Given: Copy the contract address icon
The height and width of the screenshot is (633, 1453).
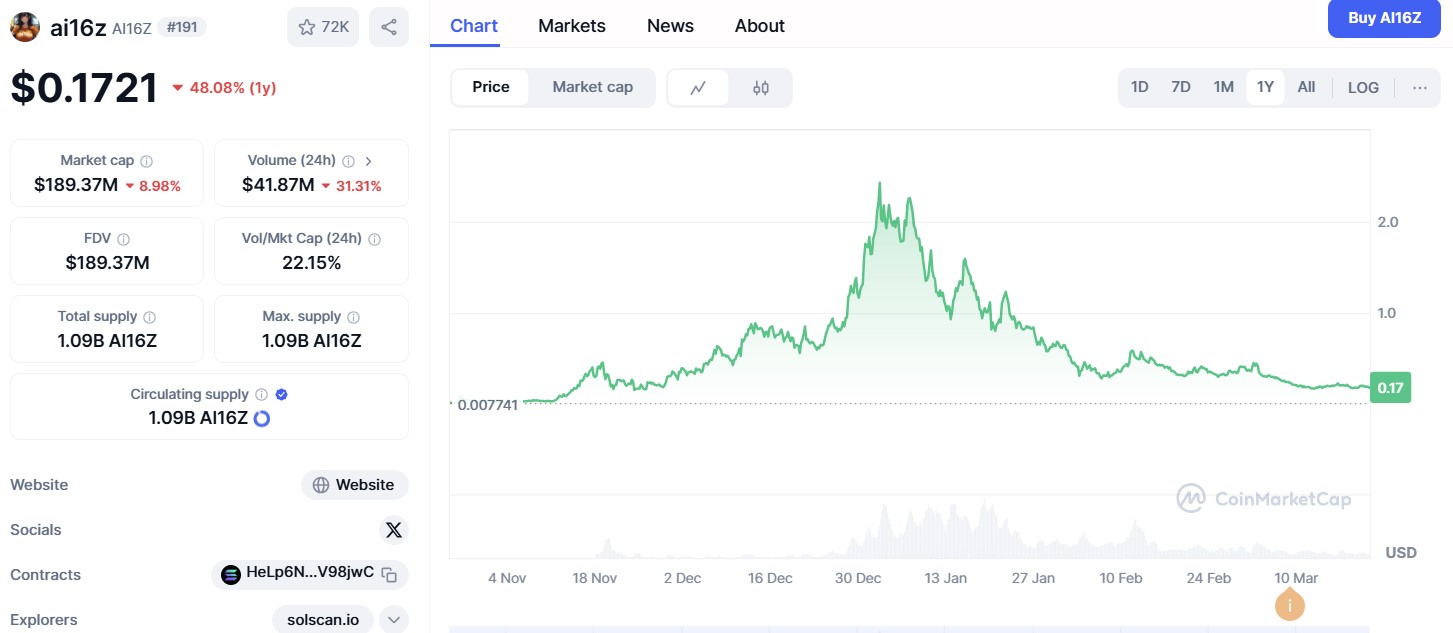Looking at the screenshot, I should 390,575.
